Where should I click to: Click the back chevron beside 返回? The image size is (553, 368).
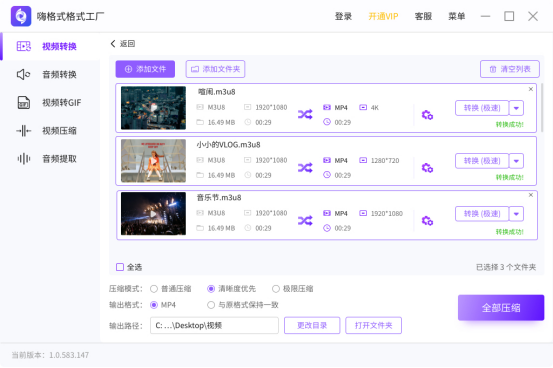(x=113, y=43)
